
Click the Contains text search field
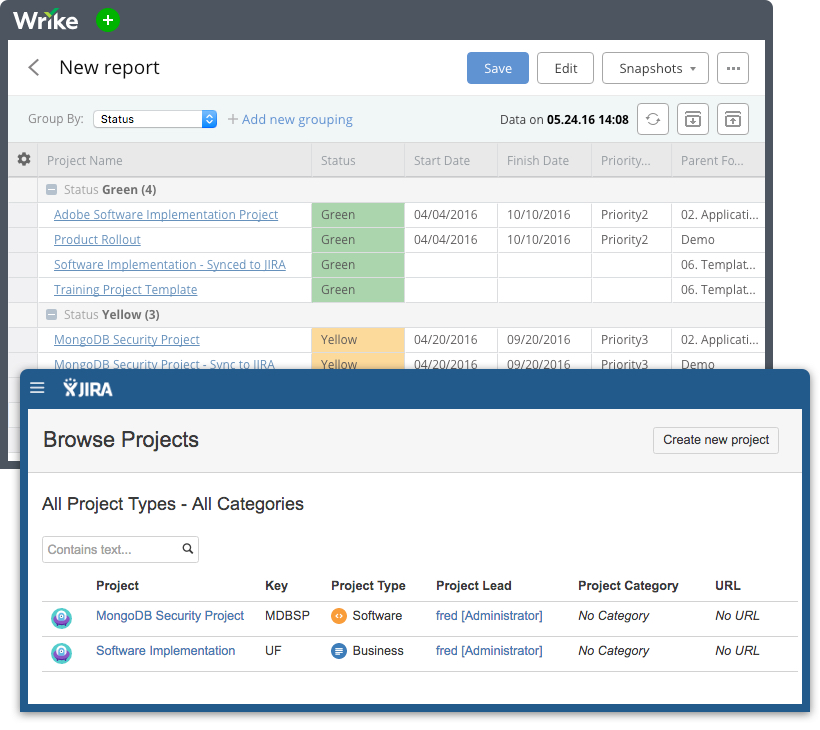tap(120, 549)
